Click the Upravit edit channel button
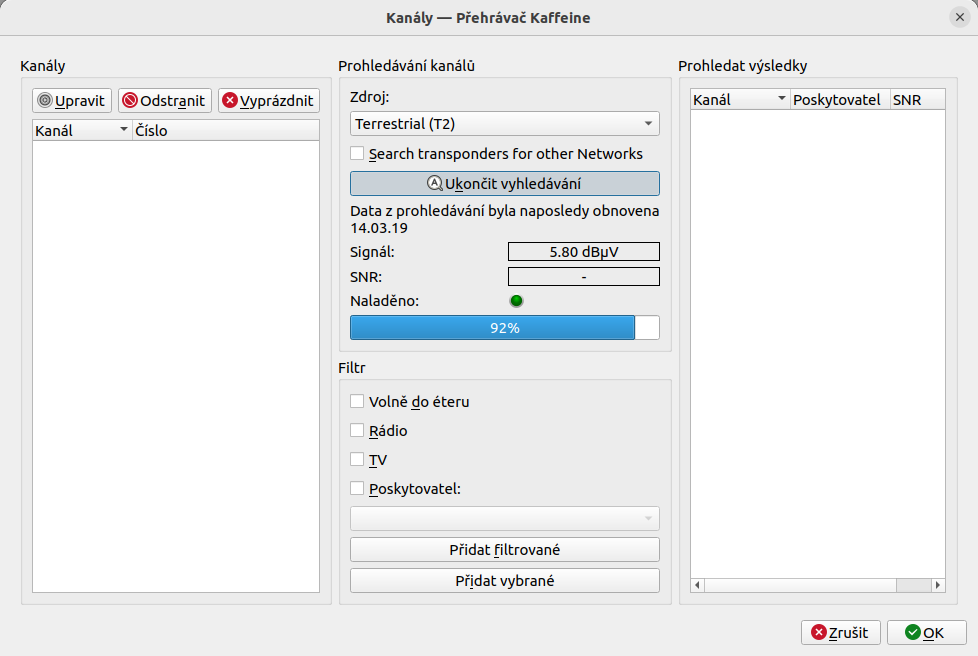Viewport: 978px width, 656px height. coord(72,100)
